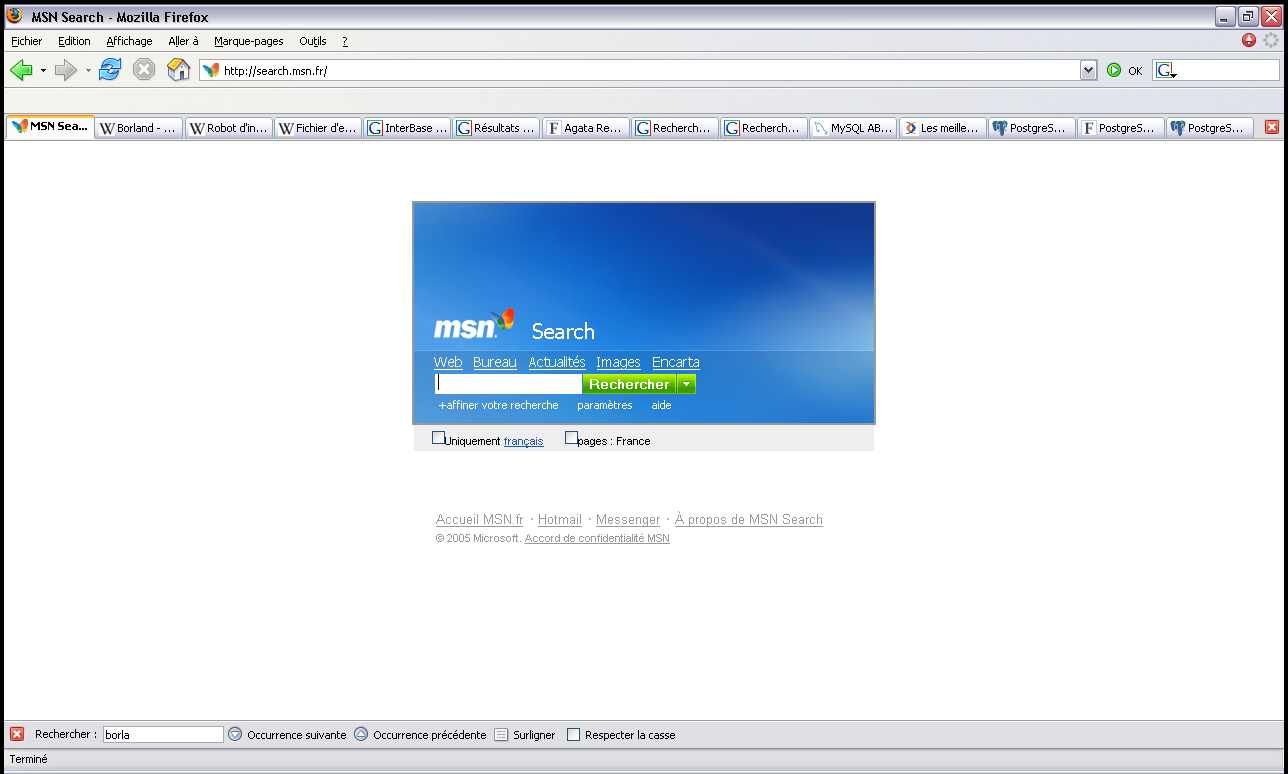
Task: Click the Surligner highlight icon
Action: coord(501,735)
